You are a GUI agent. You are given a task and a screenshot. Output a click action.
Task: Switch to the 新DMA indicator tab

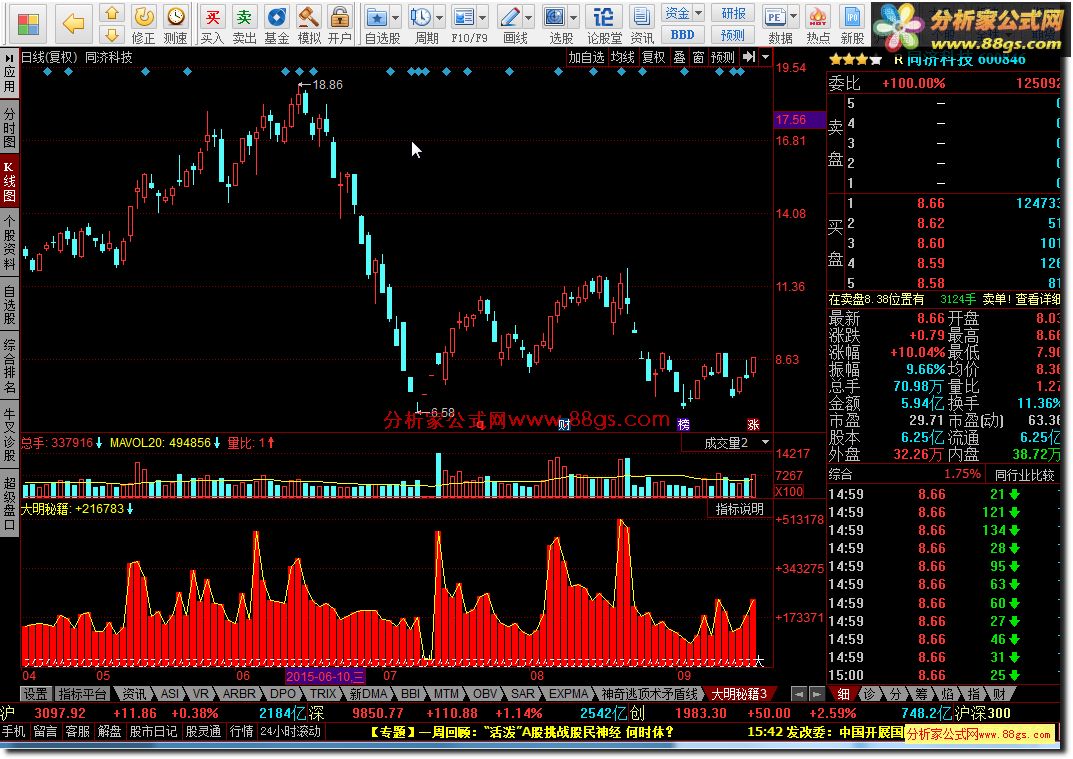367,694
